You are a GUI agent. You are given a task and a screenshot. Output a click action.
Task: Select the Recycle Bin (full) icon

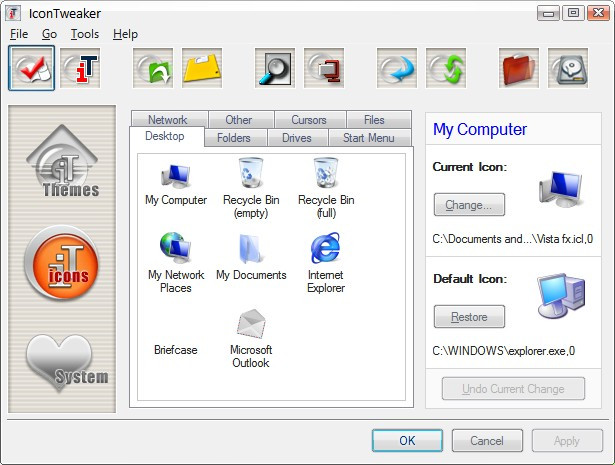(326, 188)
